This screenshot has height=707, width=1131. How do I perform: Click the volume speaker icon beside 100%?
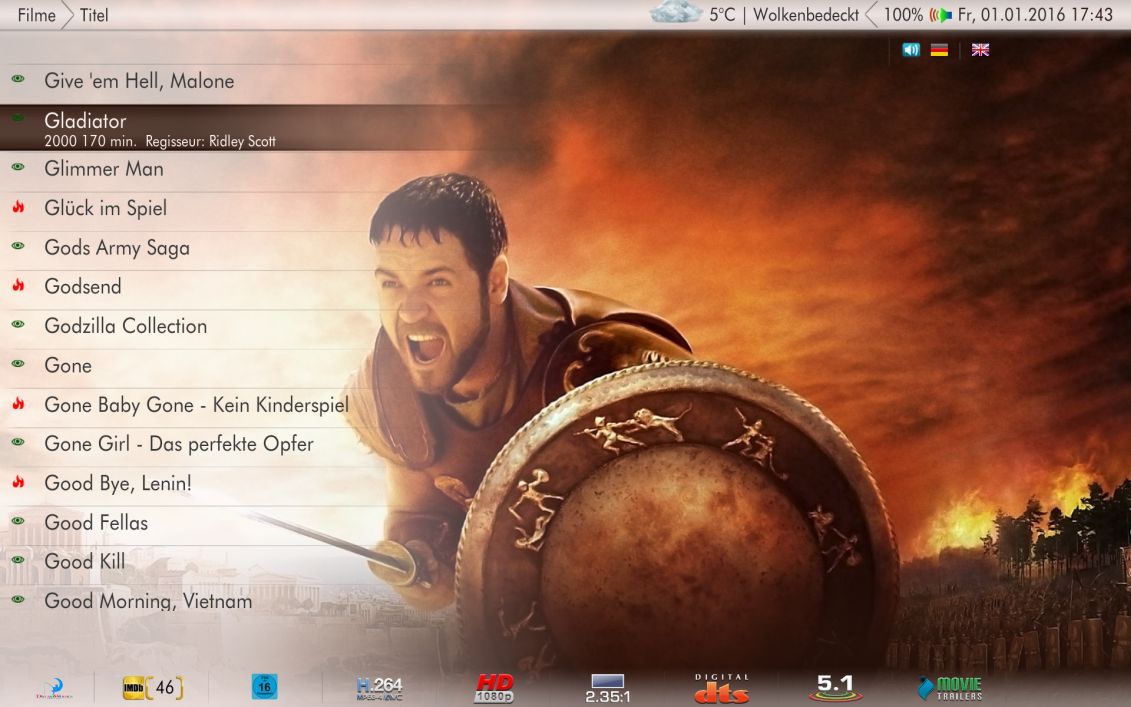coord(941,14)
